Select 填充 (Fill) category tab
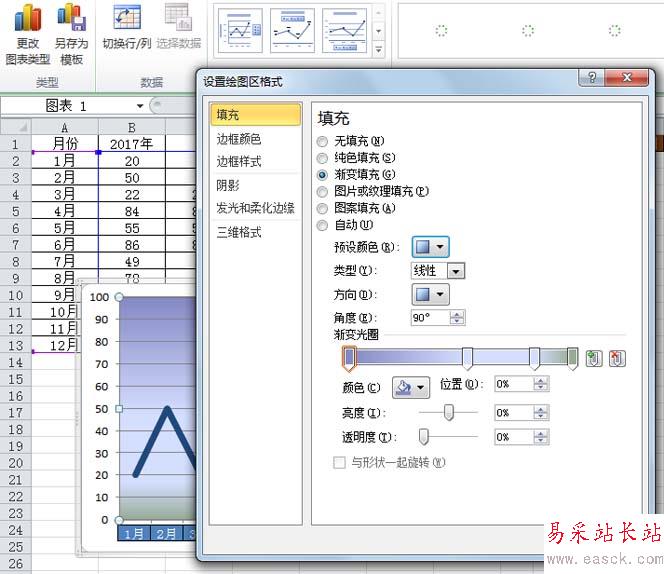The height and width of the screenshot is (574, 664). pos(255,115)
